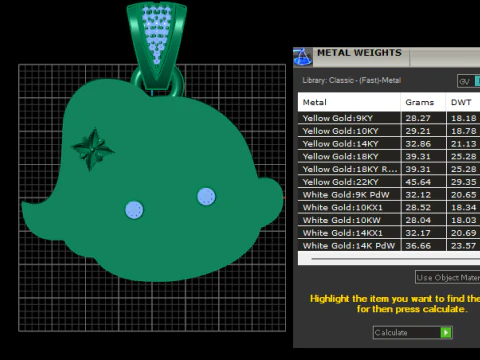Sort by the Grams column header
The width and height of the screenshot is (480, 360).
point(423,102)
